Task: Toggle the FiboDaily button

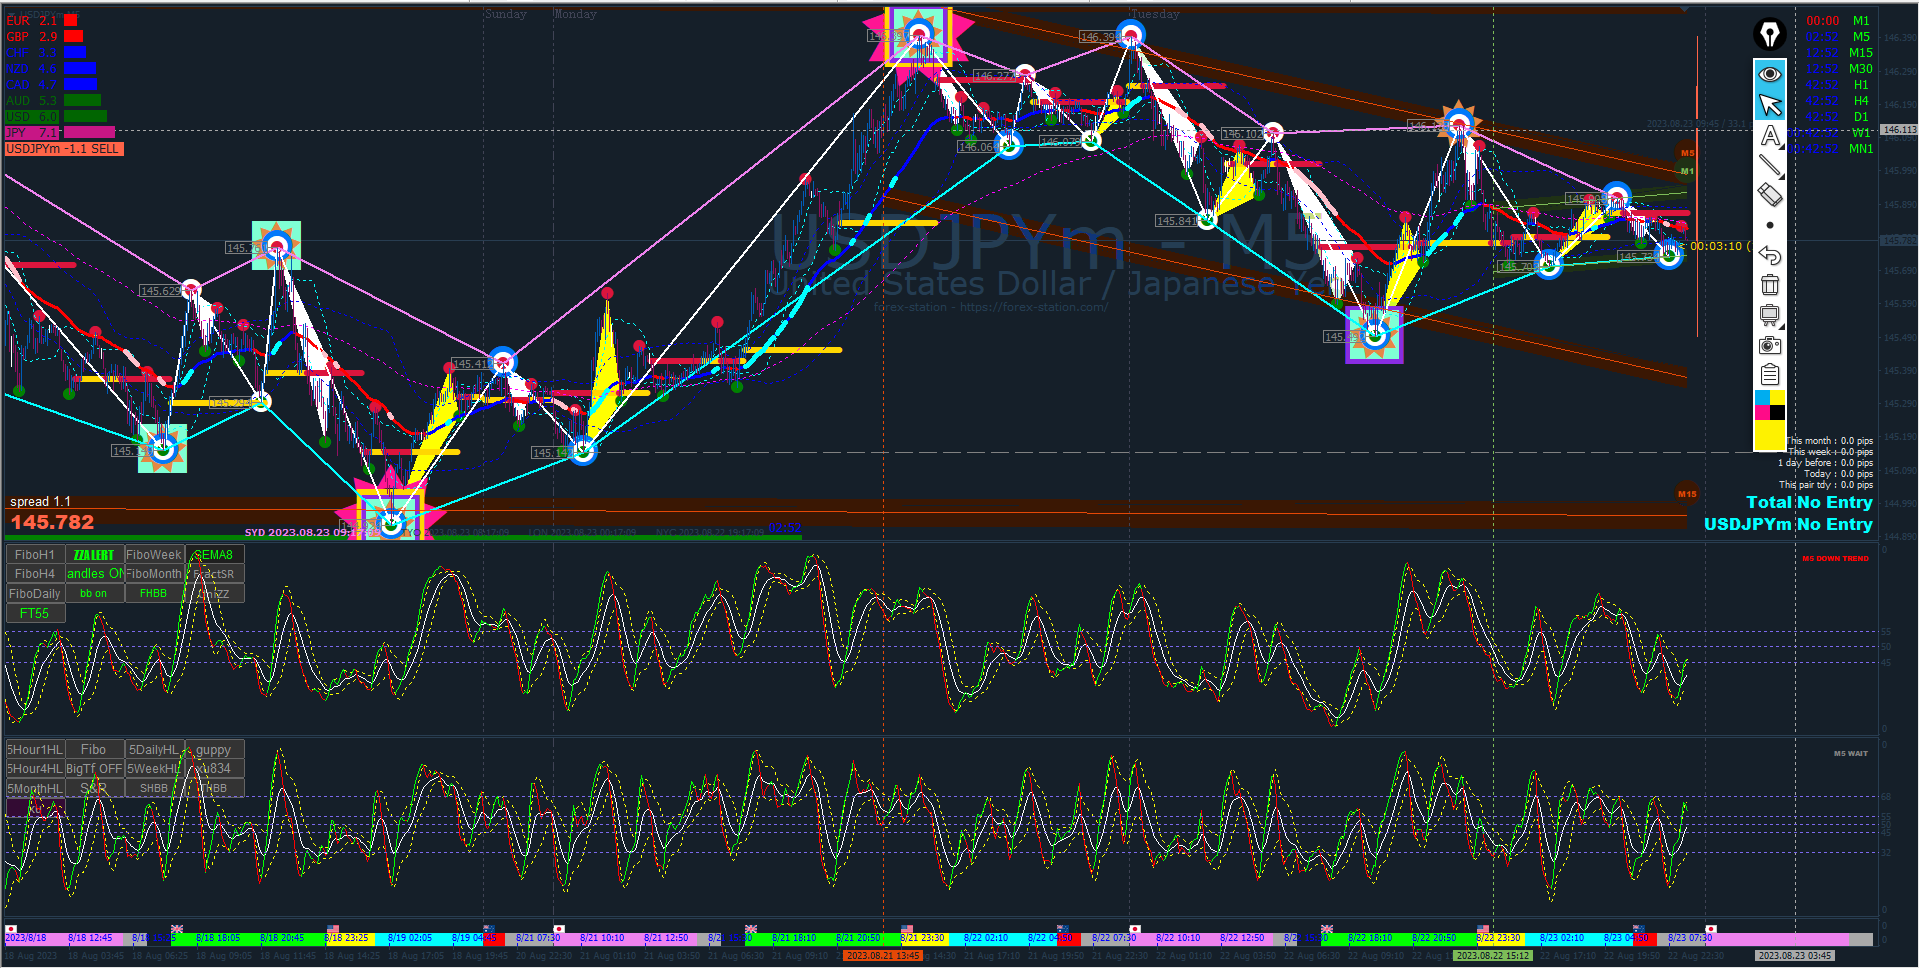Action: point(35,594)
